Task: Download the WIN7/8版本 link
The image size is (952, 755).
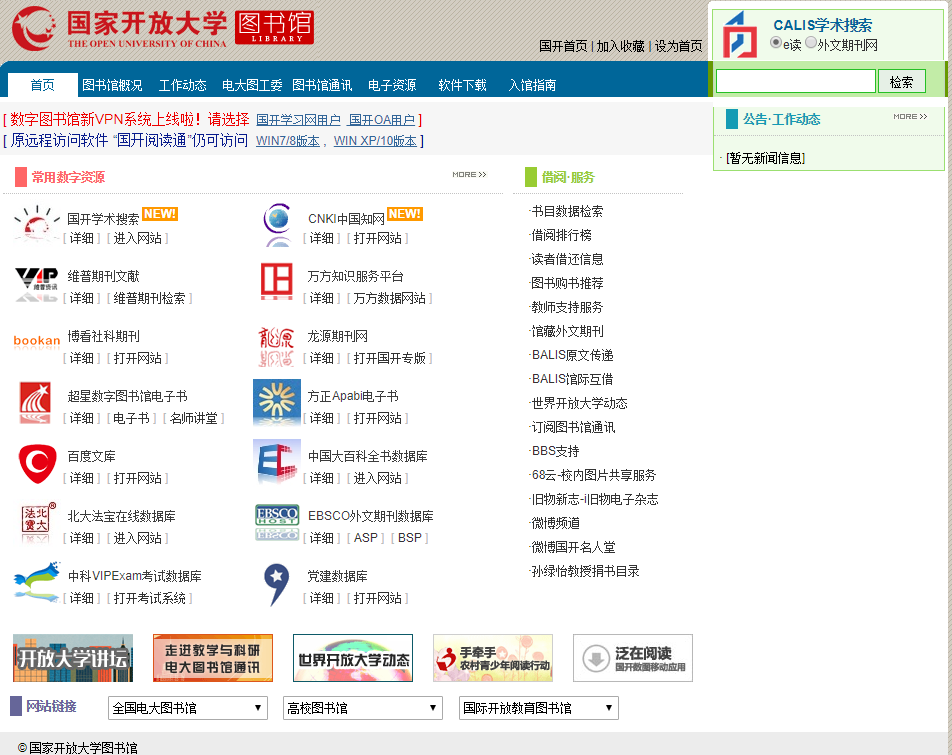Action: click(x=288, y=141)
